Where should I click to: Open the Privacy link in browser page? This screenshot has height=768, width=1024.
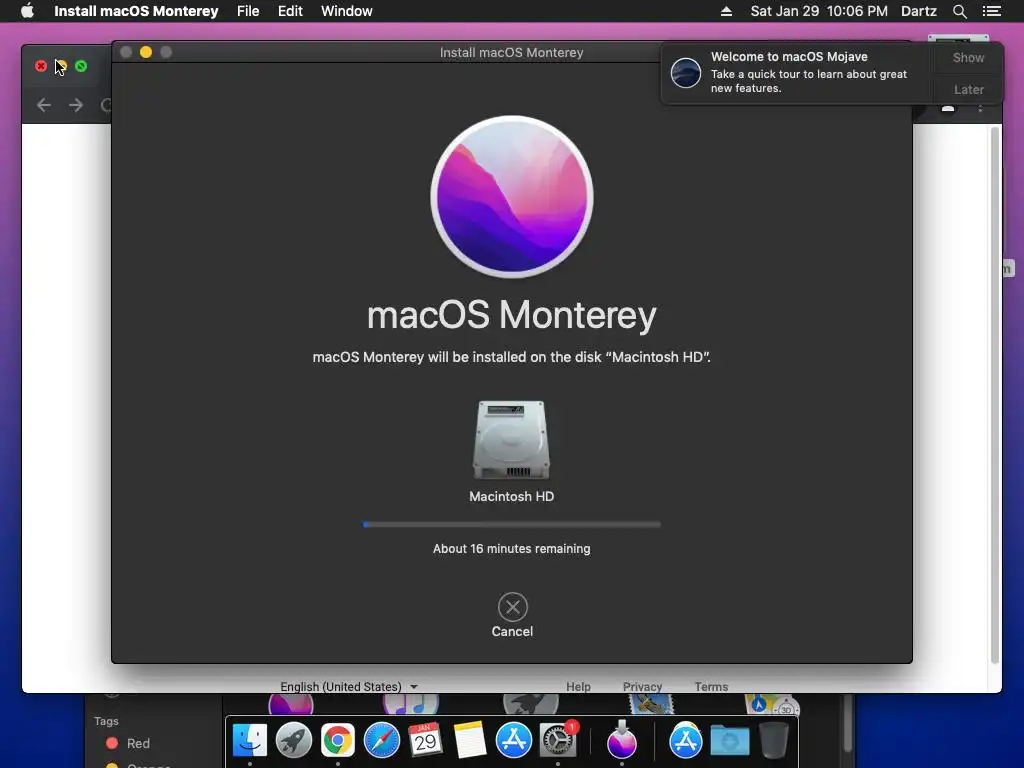[642, 686]
